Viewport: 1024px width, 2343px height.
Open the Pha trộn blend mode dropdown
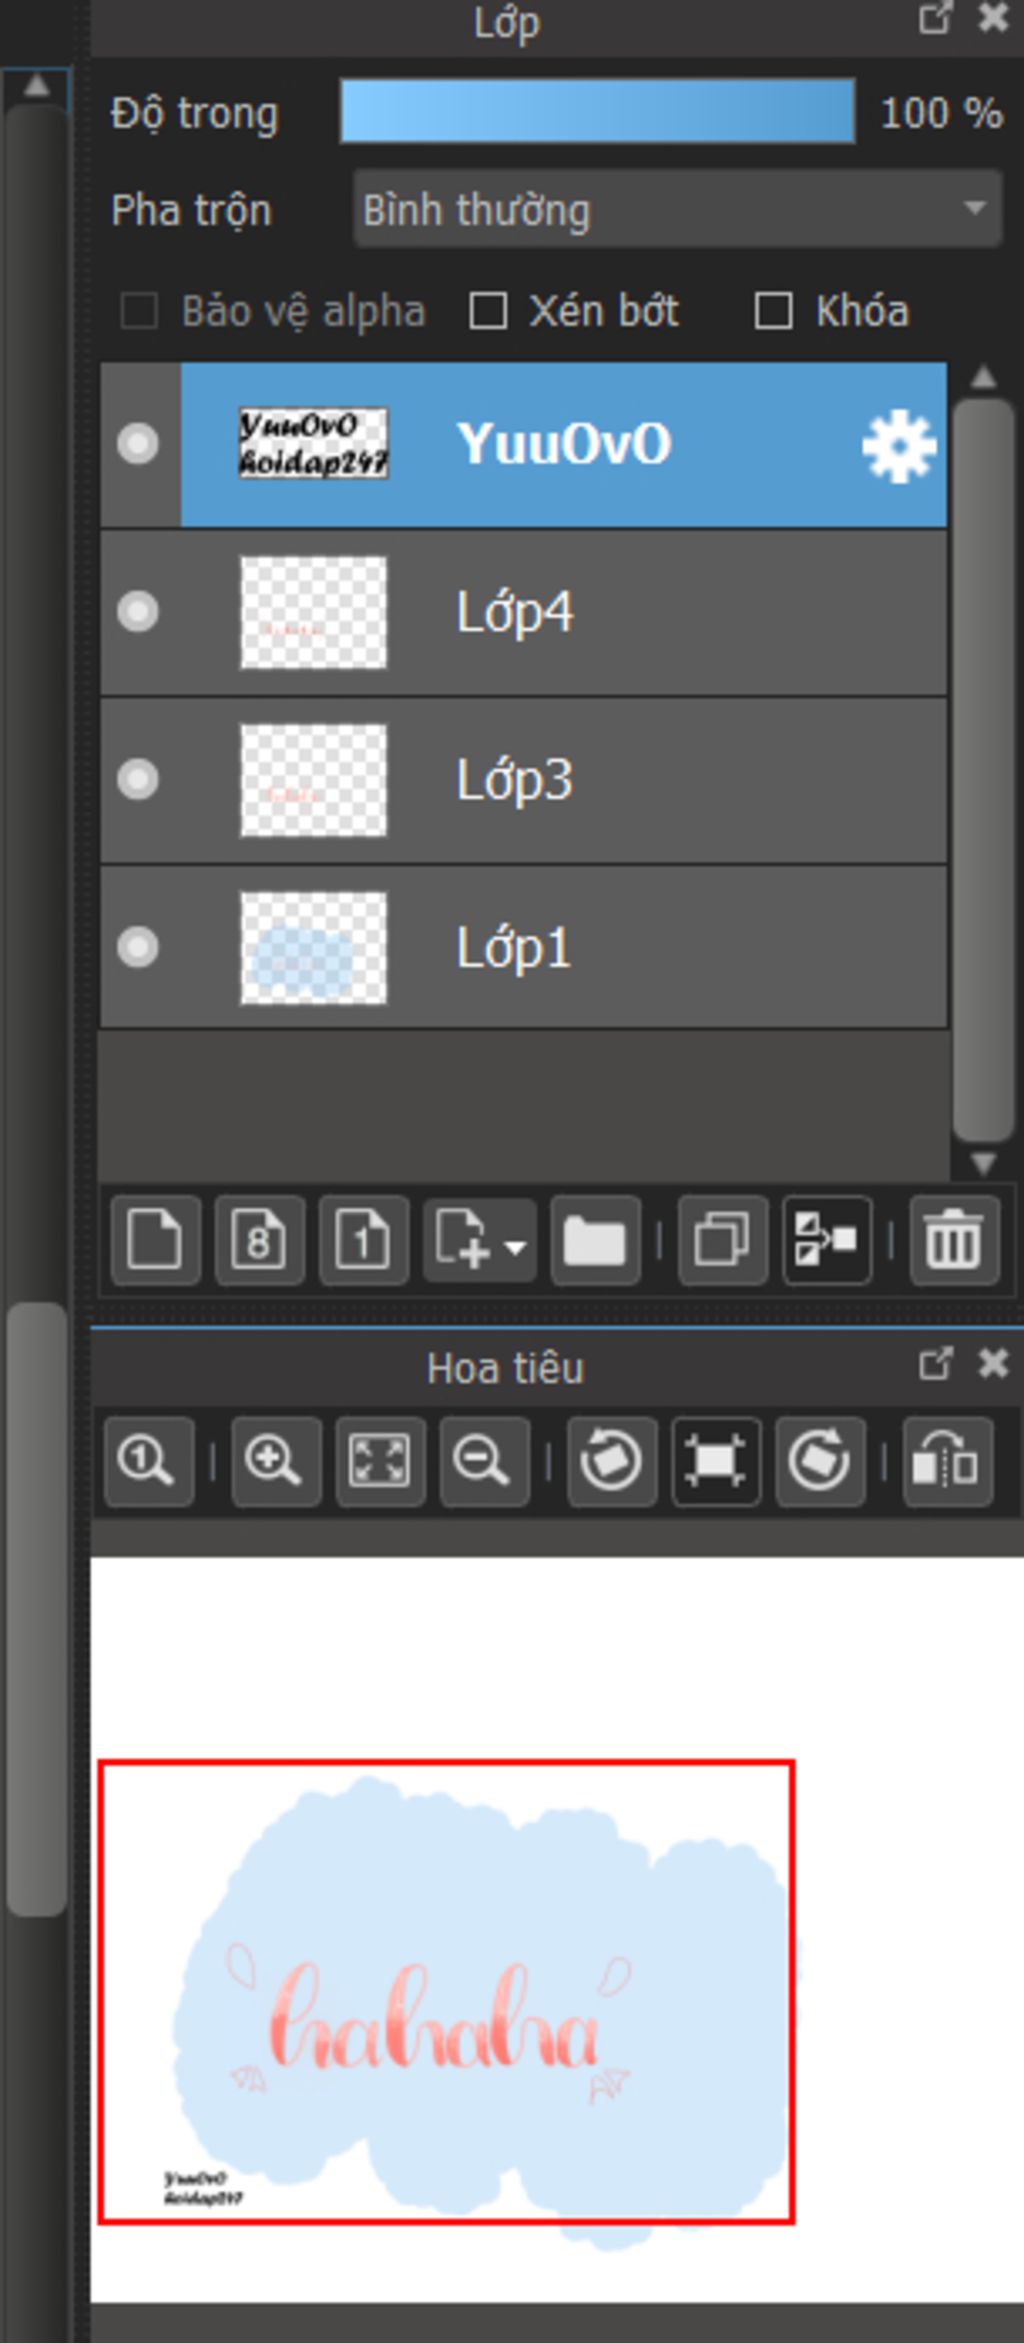point(677,209)
